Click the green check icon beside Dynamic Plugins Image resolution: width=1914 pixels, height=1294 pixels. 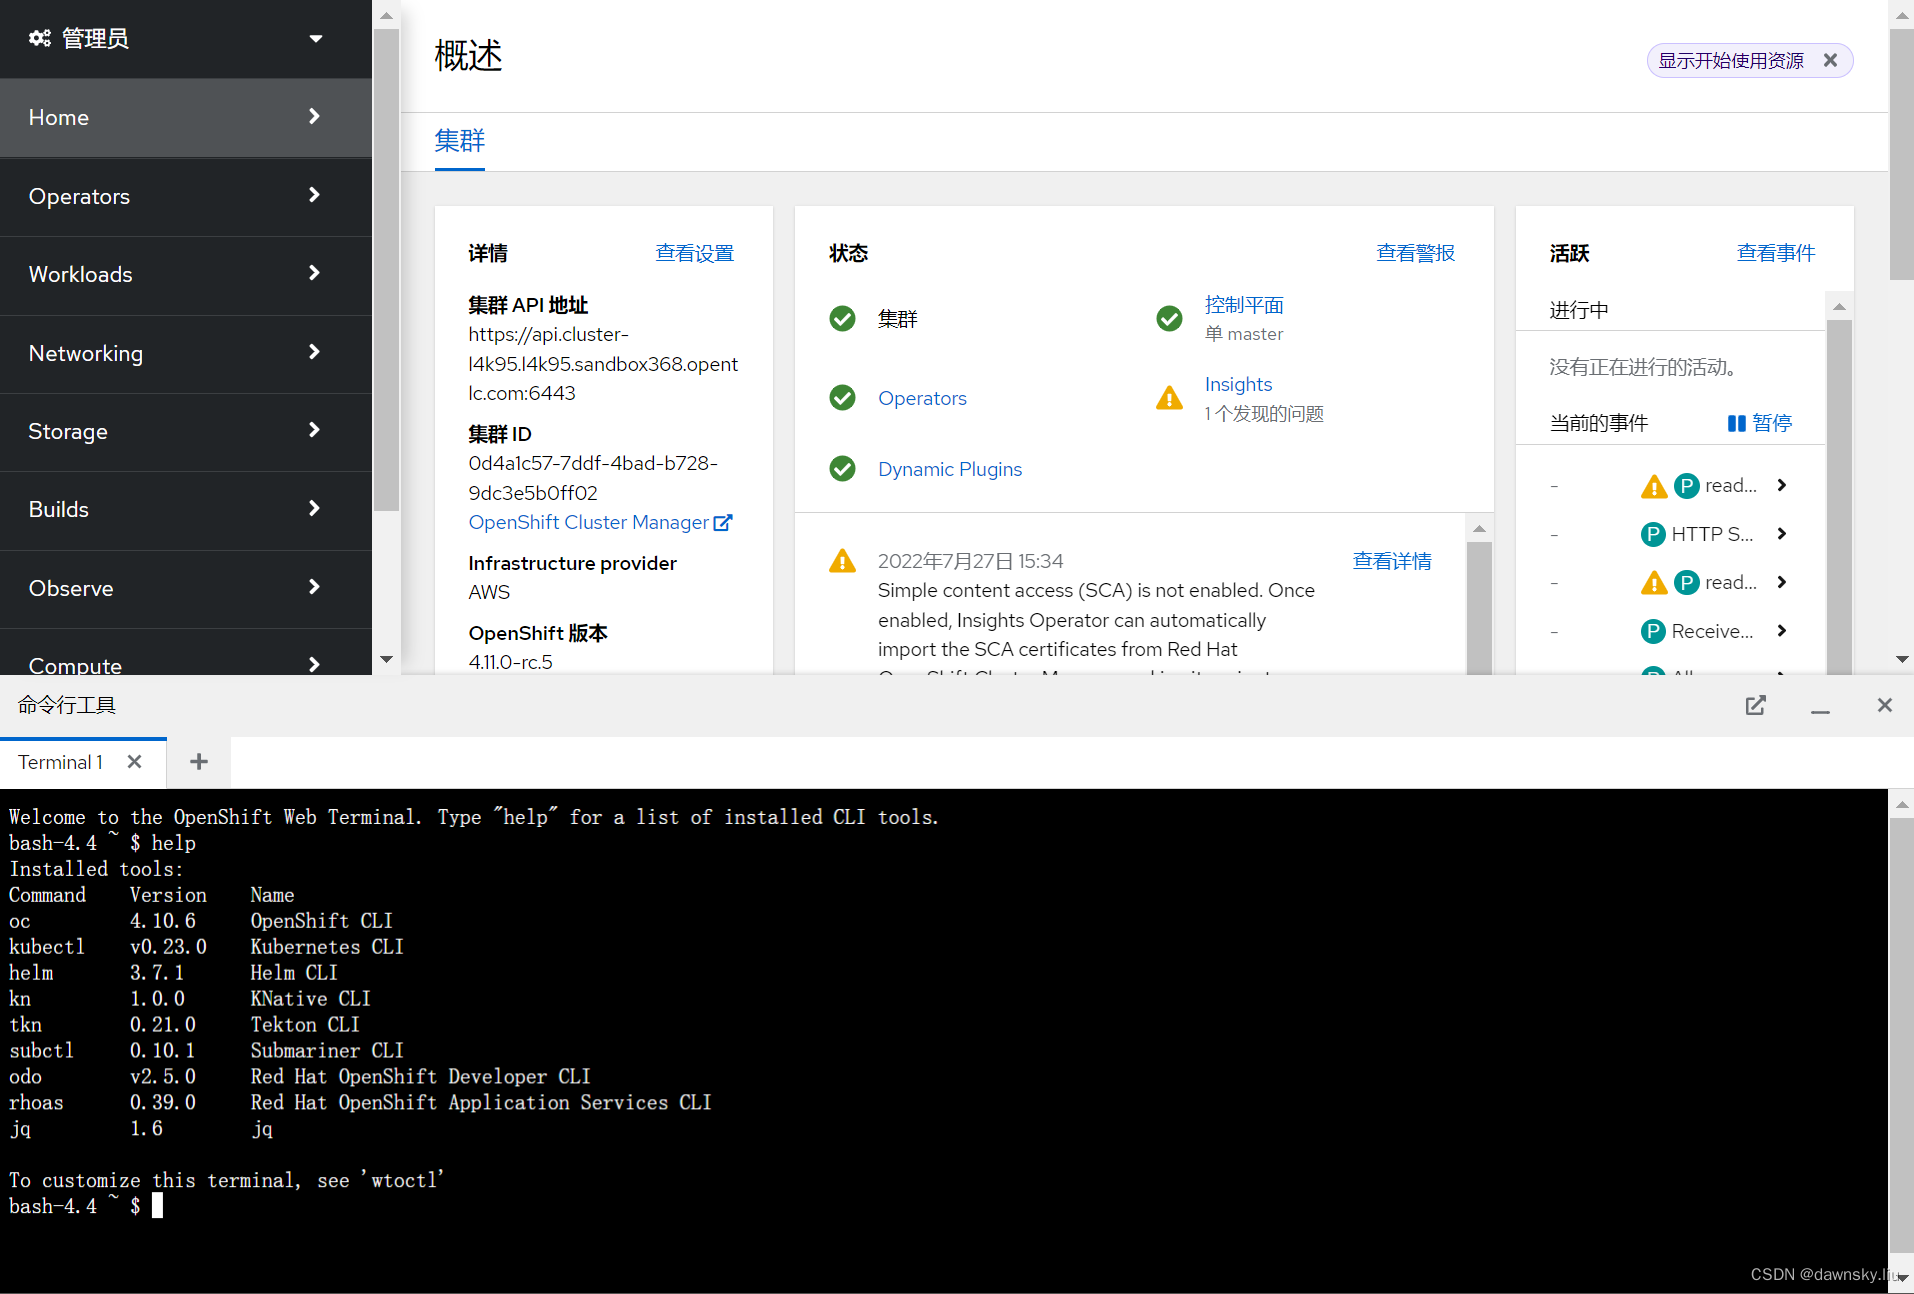pos(842,468)
